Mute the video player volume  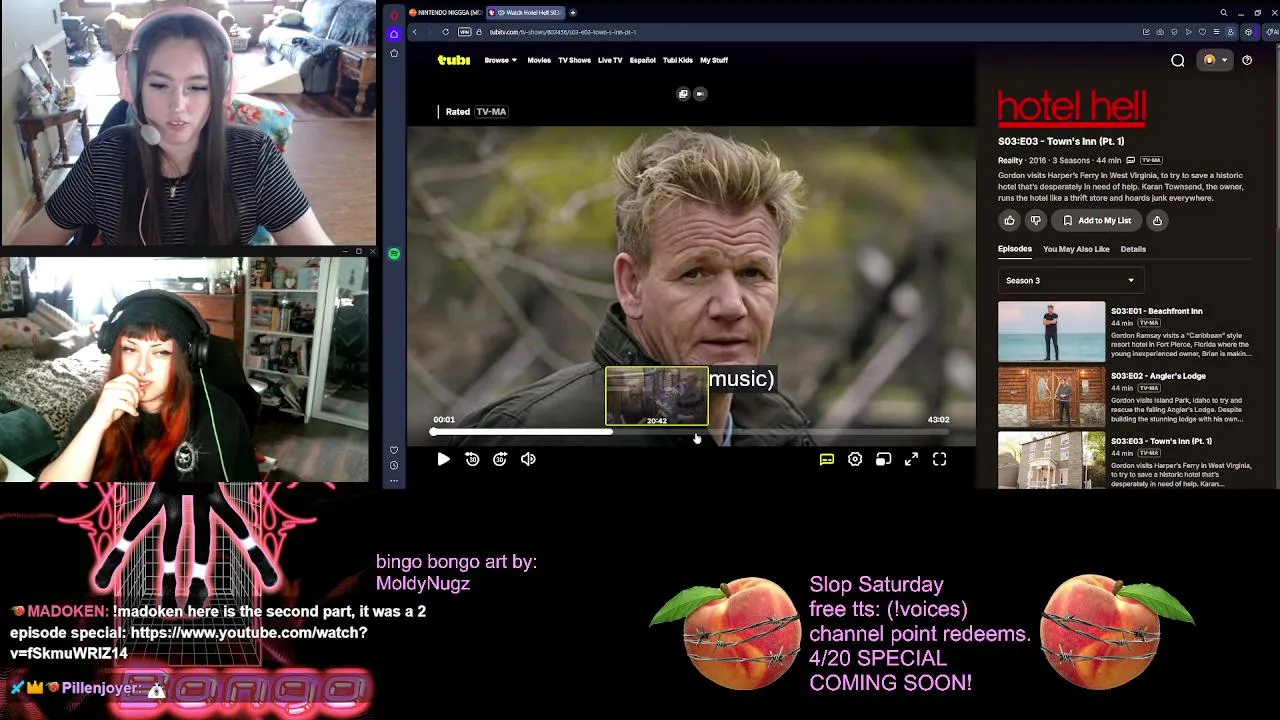[528, 459]
